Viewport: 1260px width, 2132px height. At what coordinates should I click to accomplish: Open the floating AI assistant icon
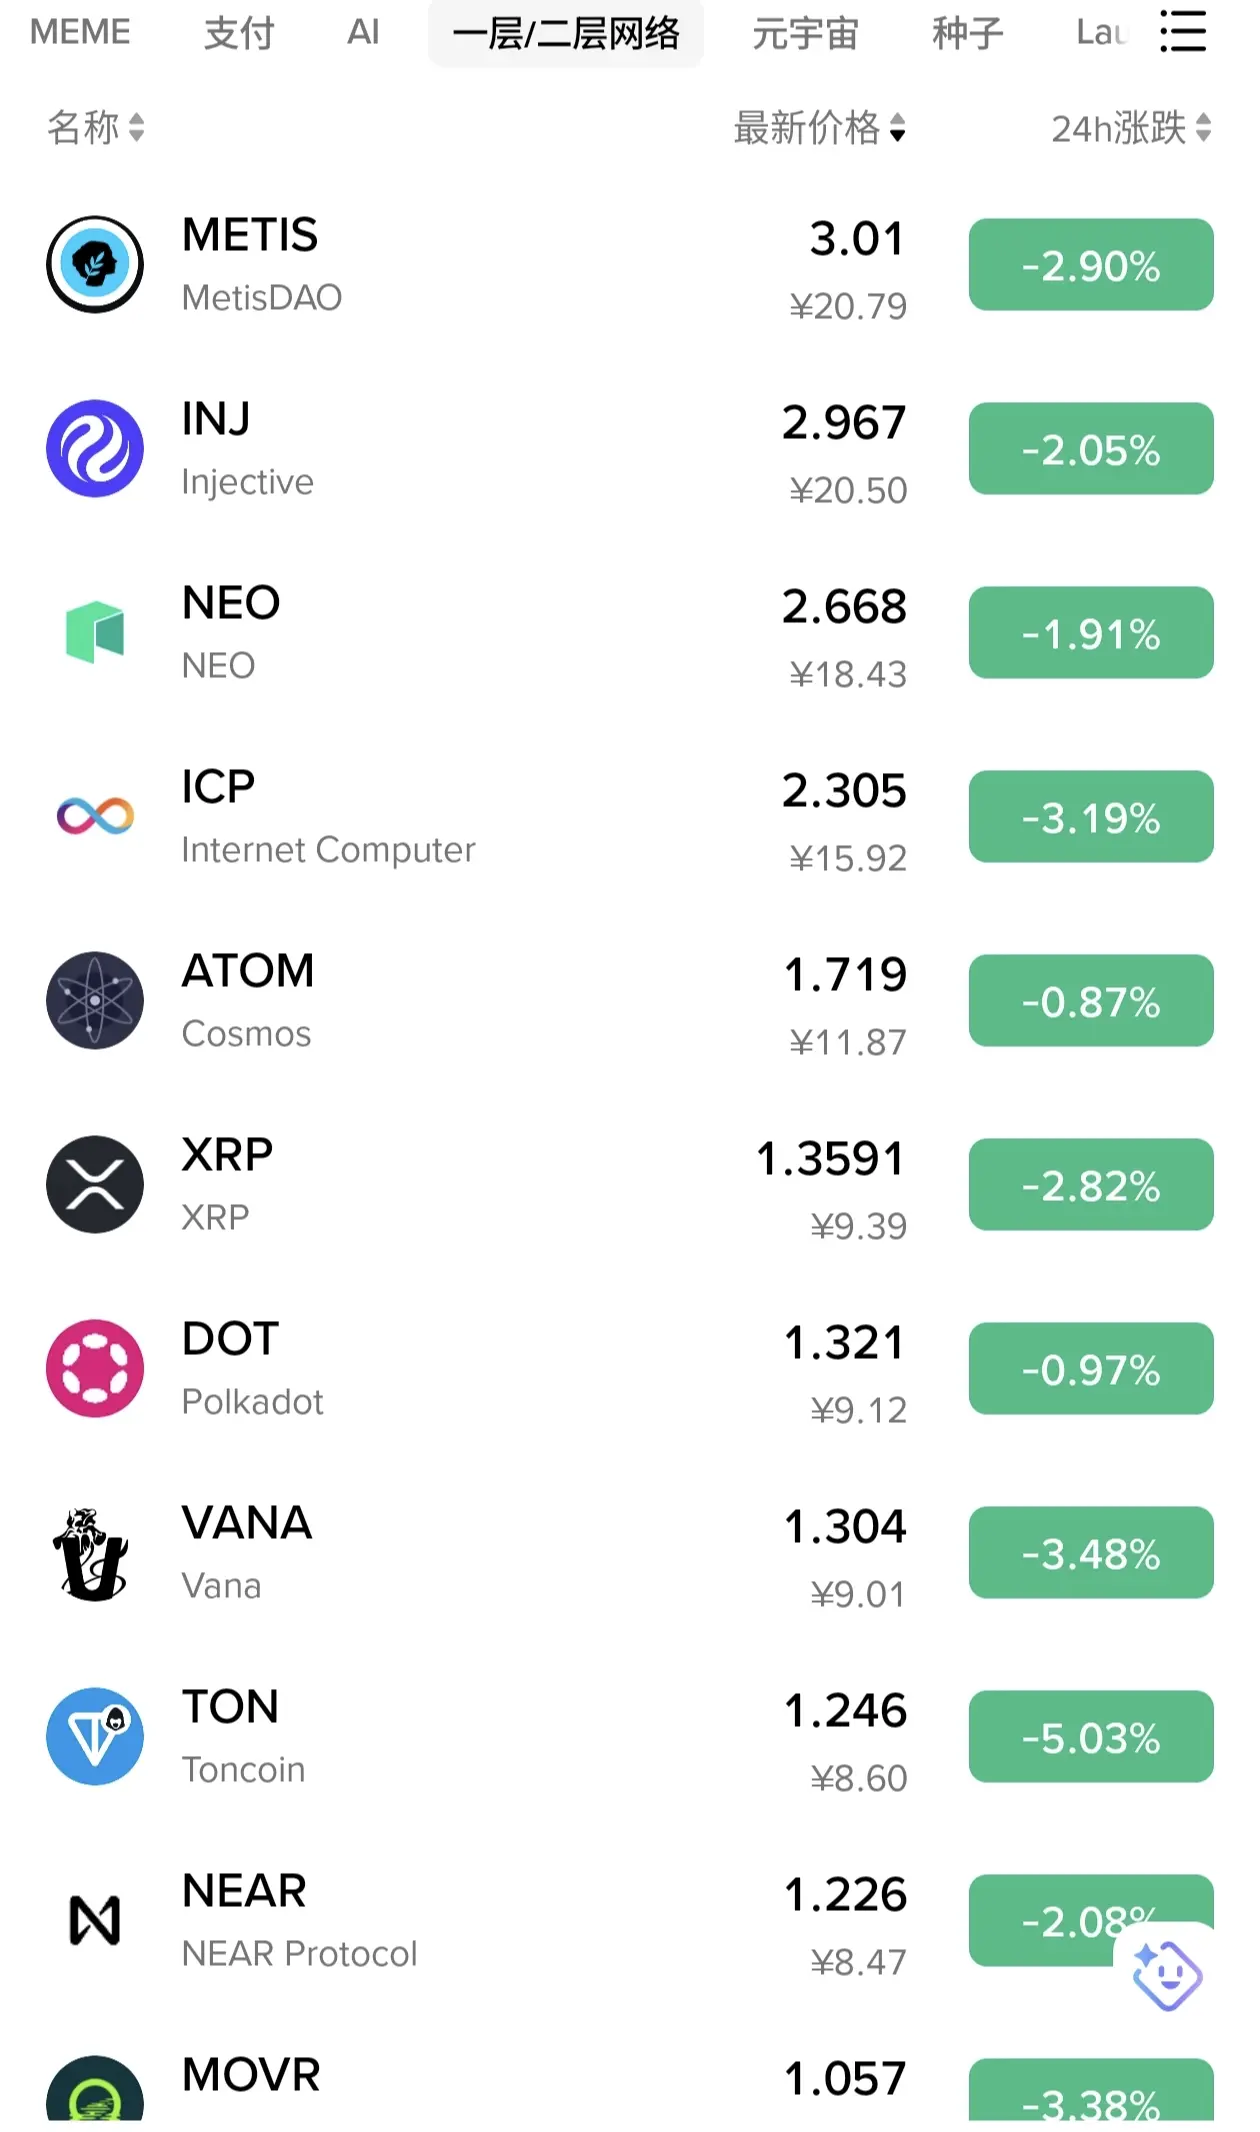1166,1975
